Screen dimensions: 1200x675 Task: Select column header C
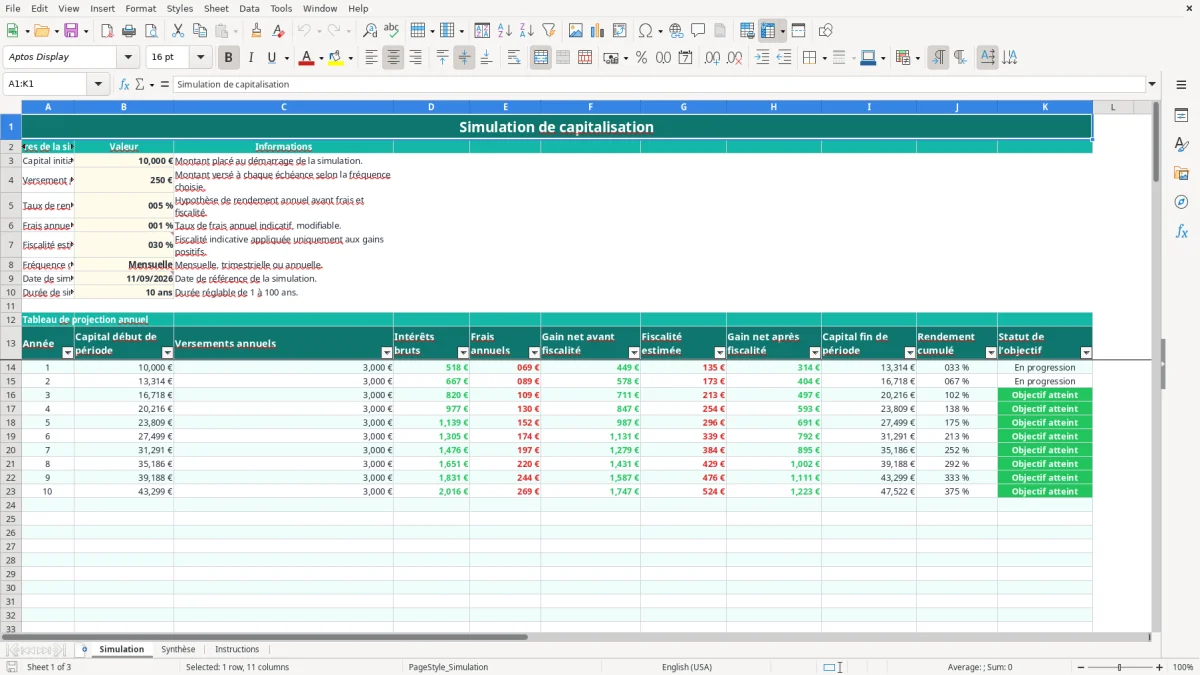point(283,107)
